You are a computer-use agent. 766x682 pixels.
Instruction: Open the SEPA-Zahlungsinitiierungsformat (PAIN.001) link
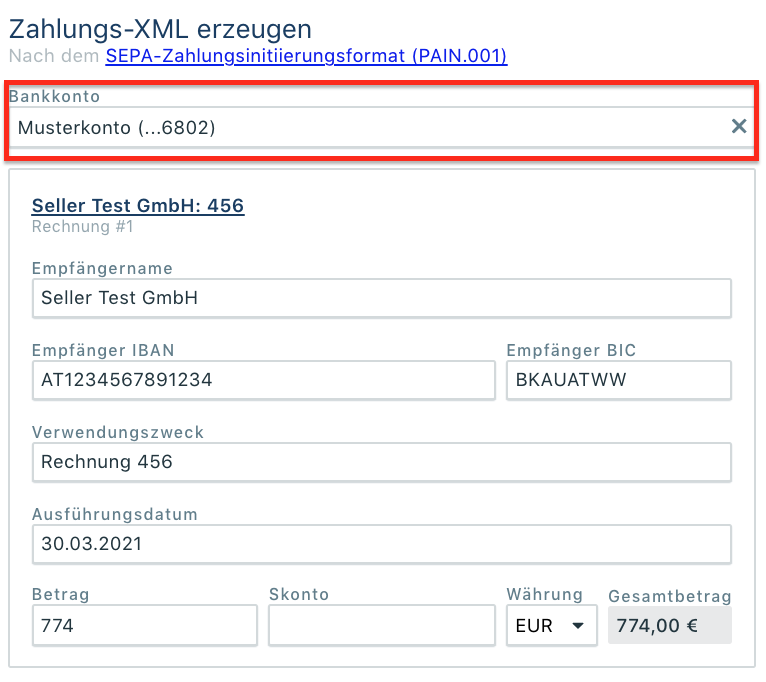coord(306,56)
